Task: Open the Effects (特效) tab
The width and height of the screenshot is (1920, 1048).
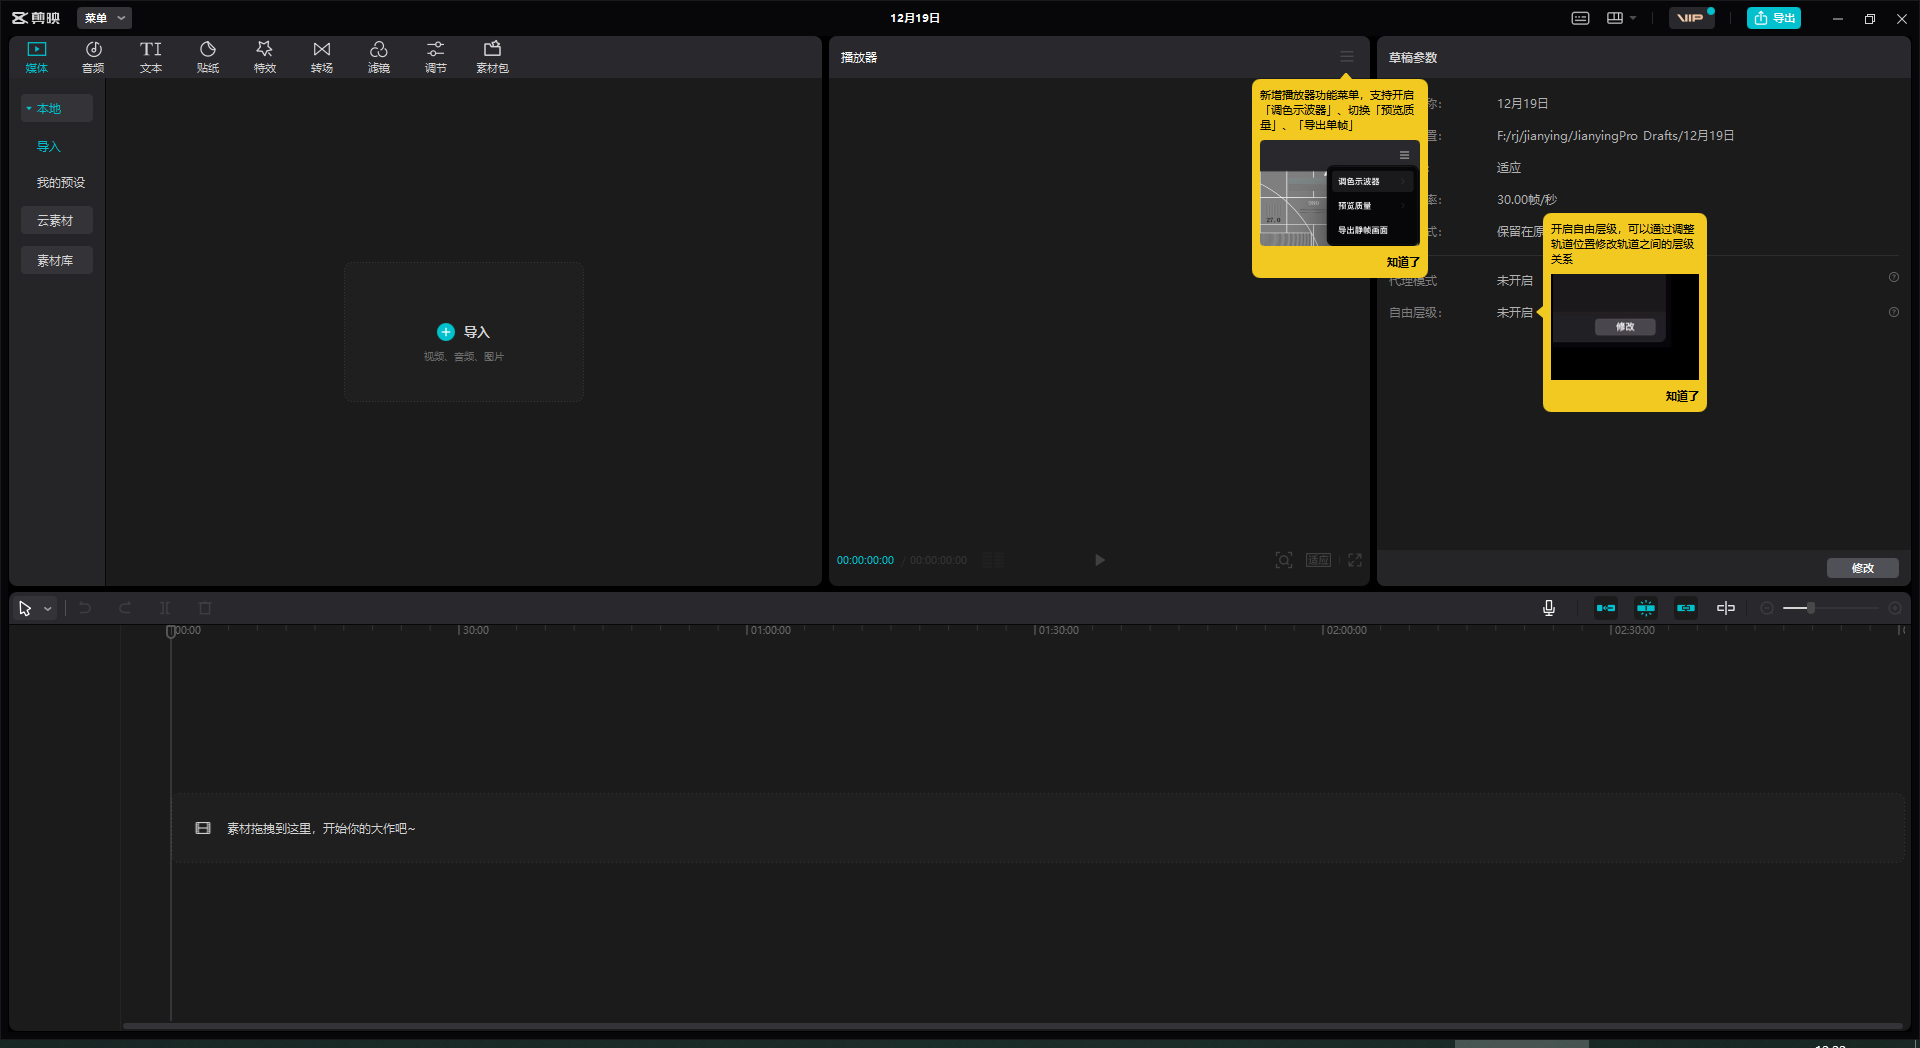Action: pyautogui.click(x=265, y=57)
